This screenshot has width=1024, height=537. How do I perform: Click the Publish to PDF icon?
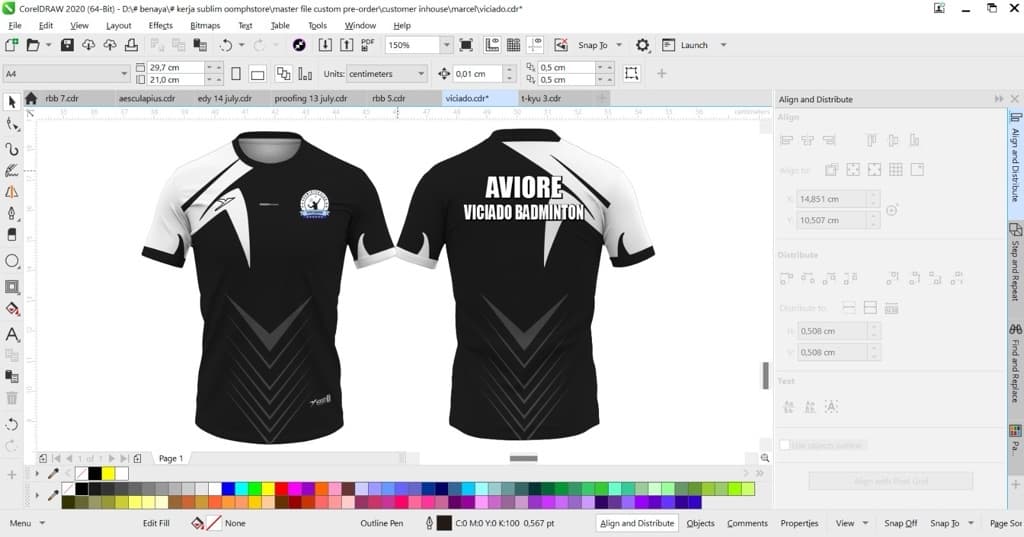pos(368,44)
